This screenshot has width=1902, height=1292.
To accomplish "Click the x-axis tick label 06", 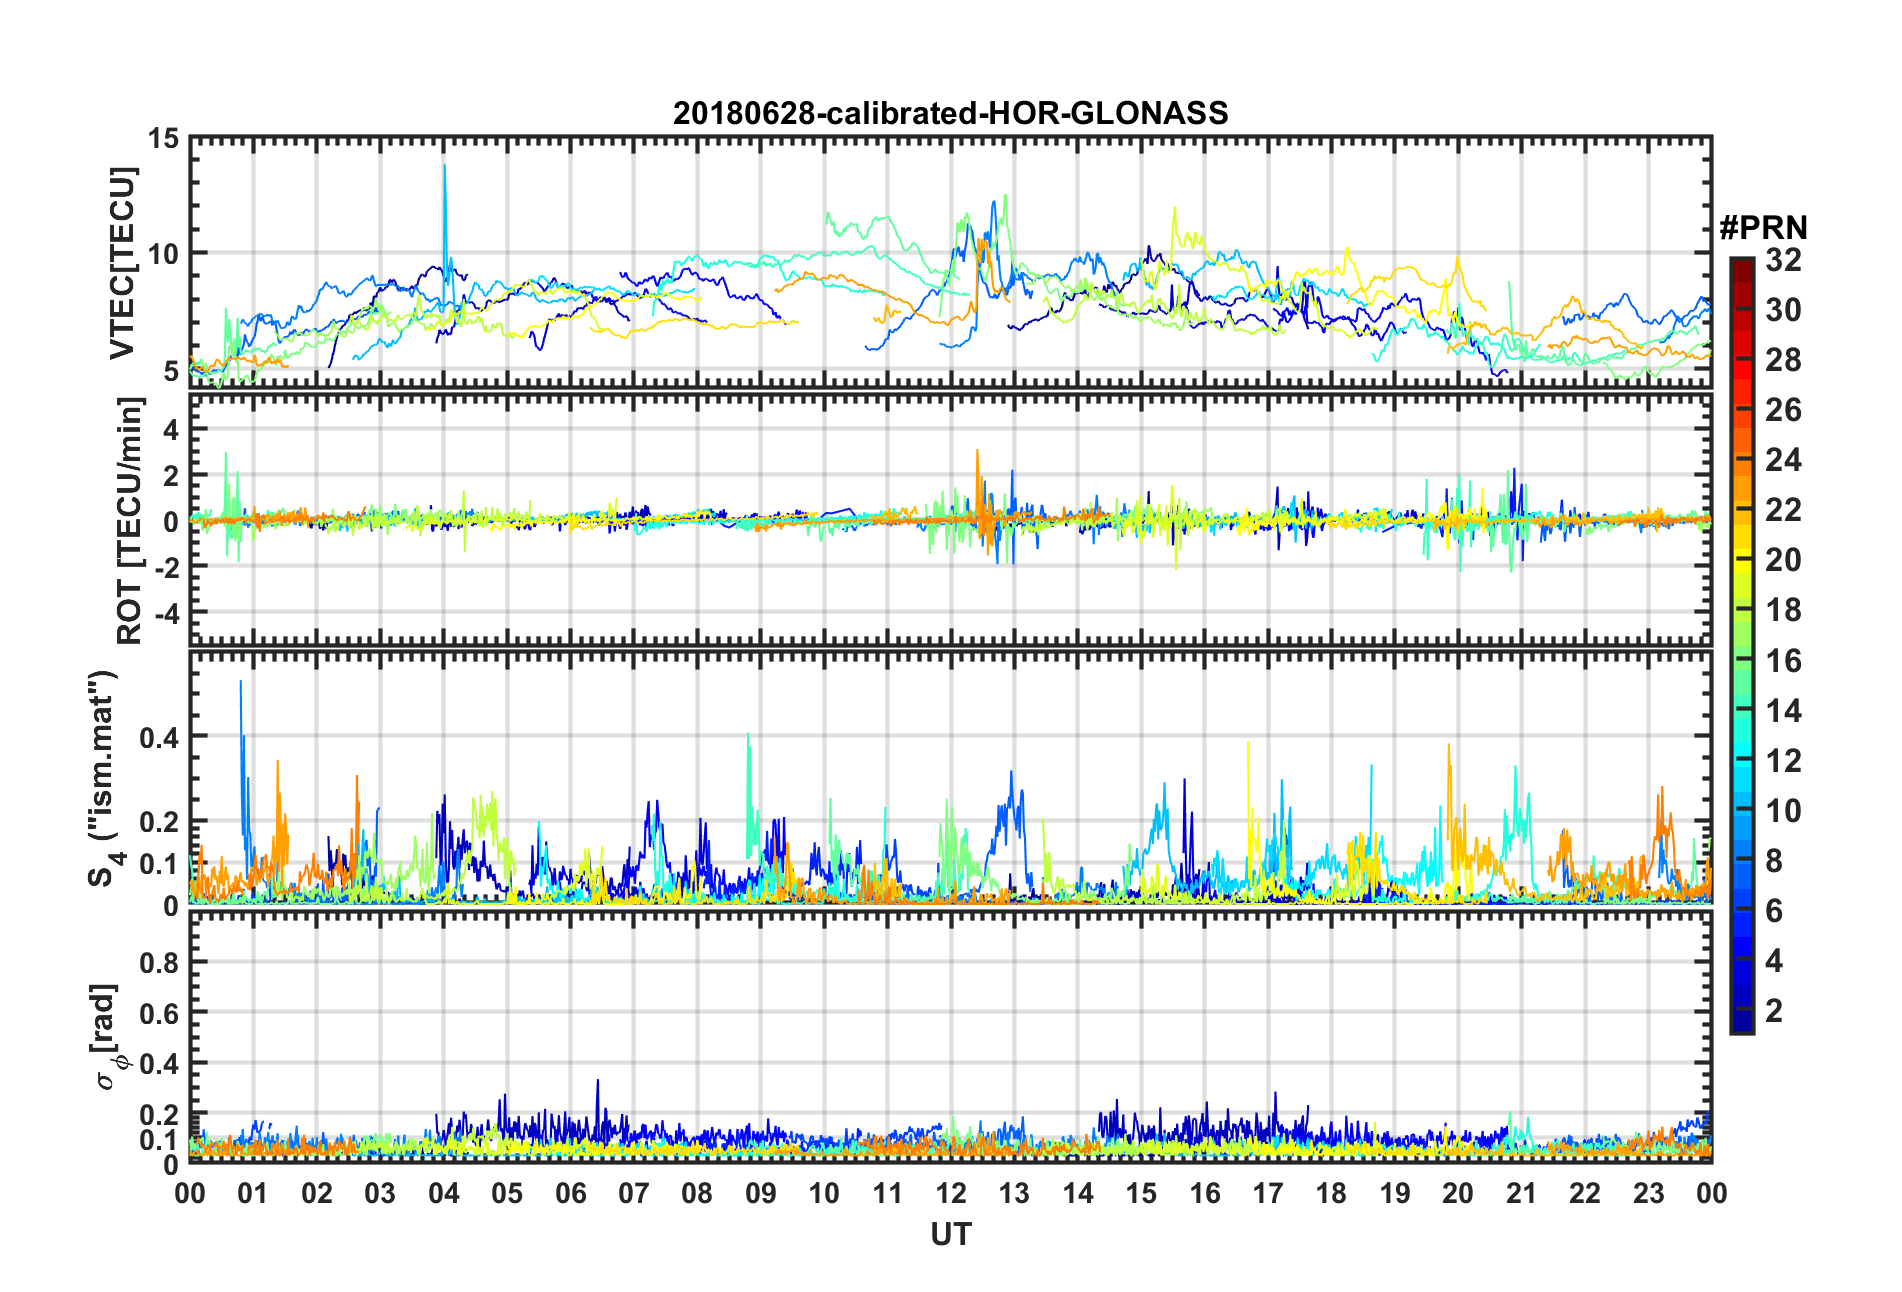I will [x=570, y=1193].
